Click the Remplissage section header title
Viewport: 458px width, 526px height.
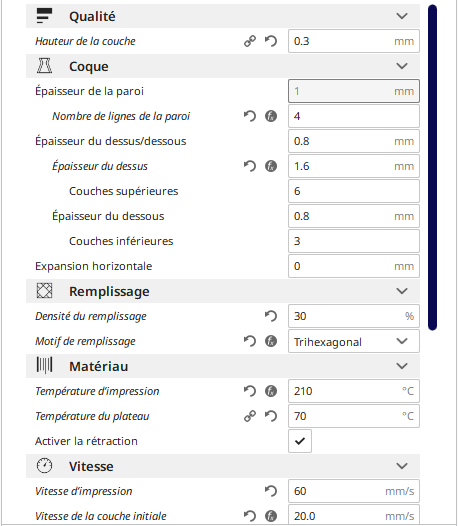coord(109,292)
